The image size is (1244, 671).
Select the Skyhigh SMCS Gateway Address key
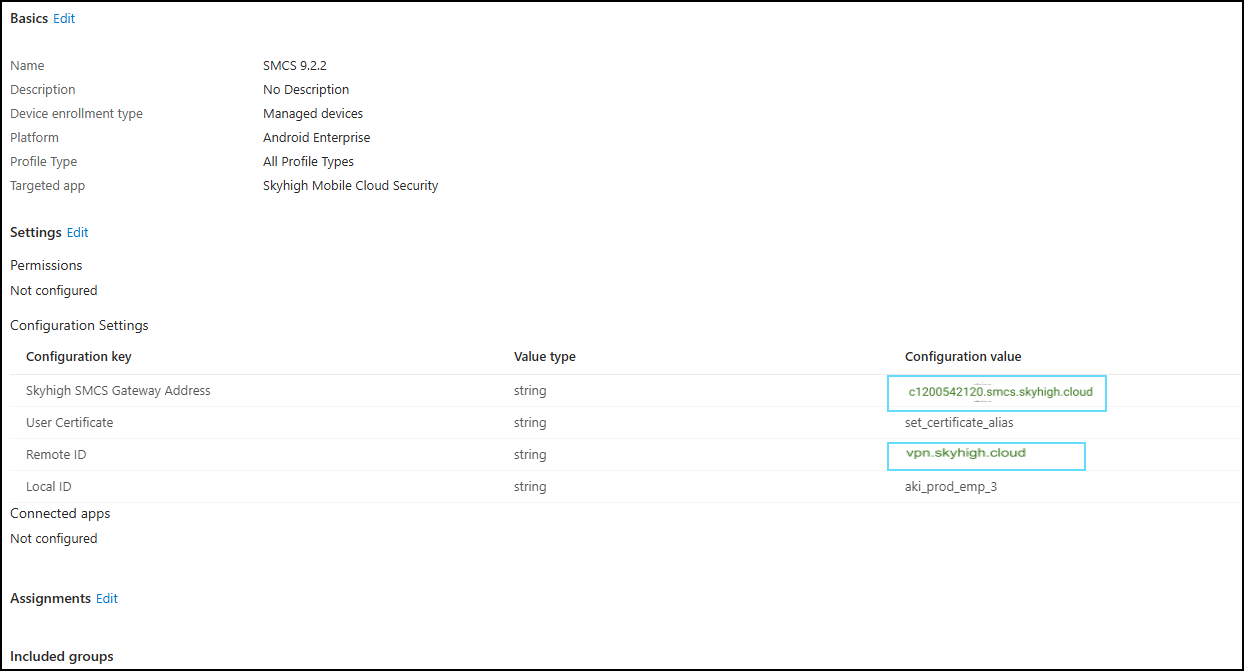pos(118,390)
